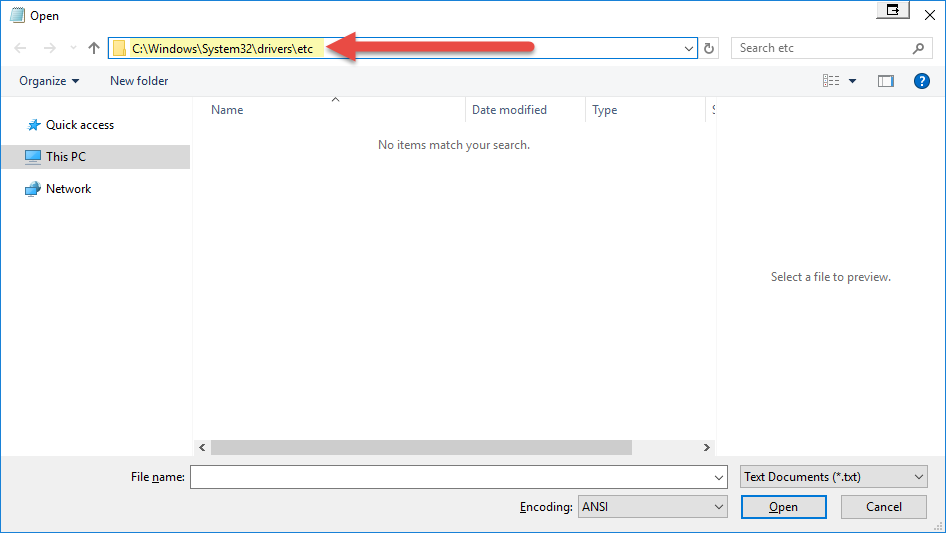Viewport: 946px width, 533px height.
Task: Go forward with the Forward arrow
Action: coord(49,48)
